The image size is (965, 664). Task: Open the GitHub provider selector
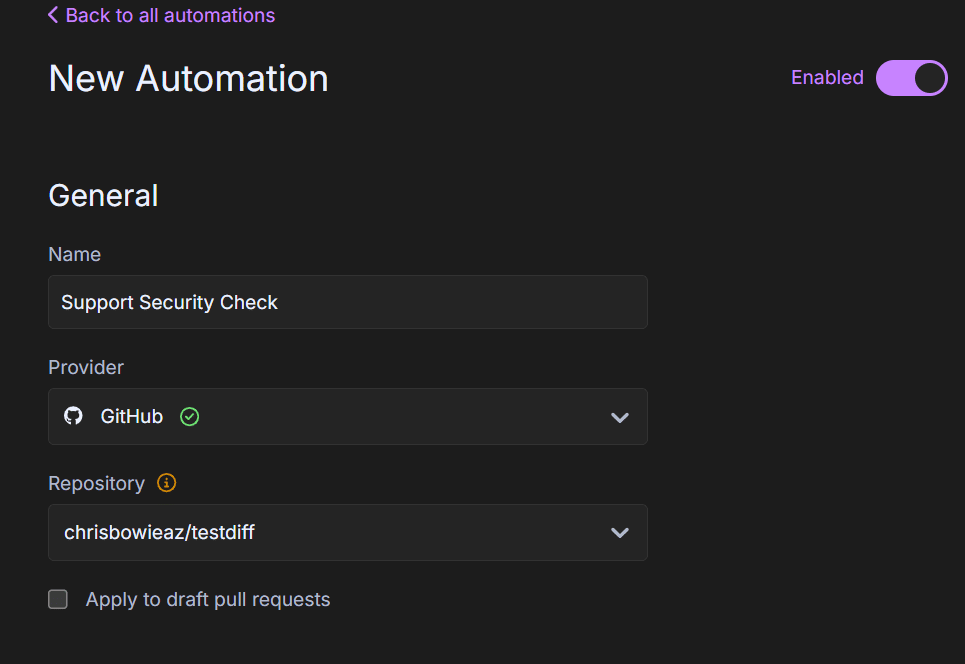coord(347,417)
